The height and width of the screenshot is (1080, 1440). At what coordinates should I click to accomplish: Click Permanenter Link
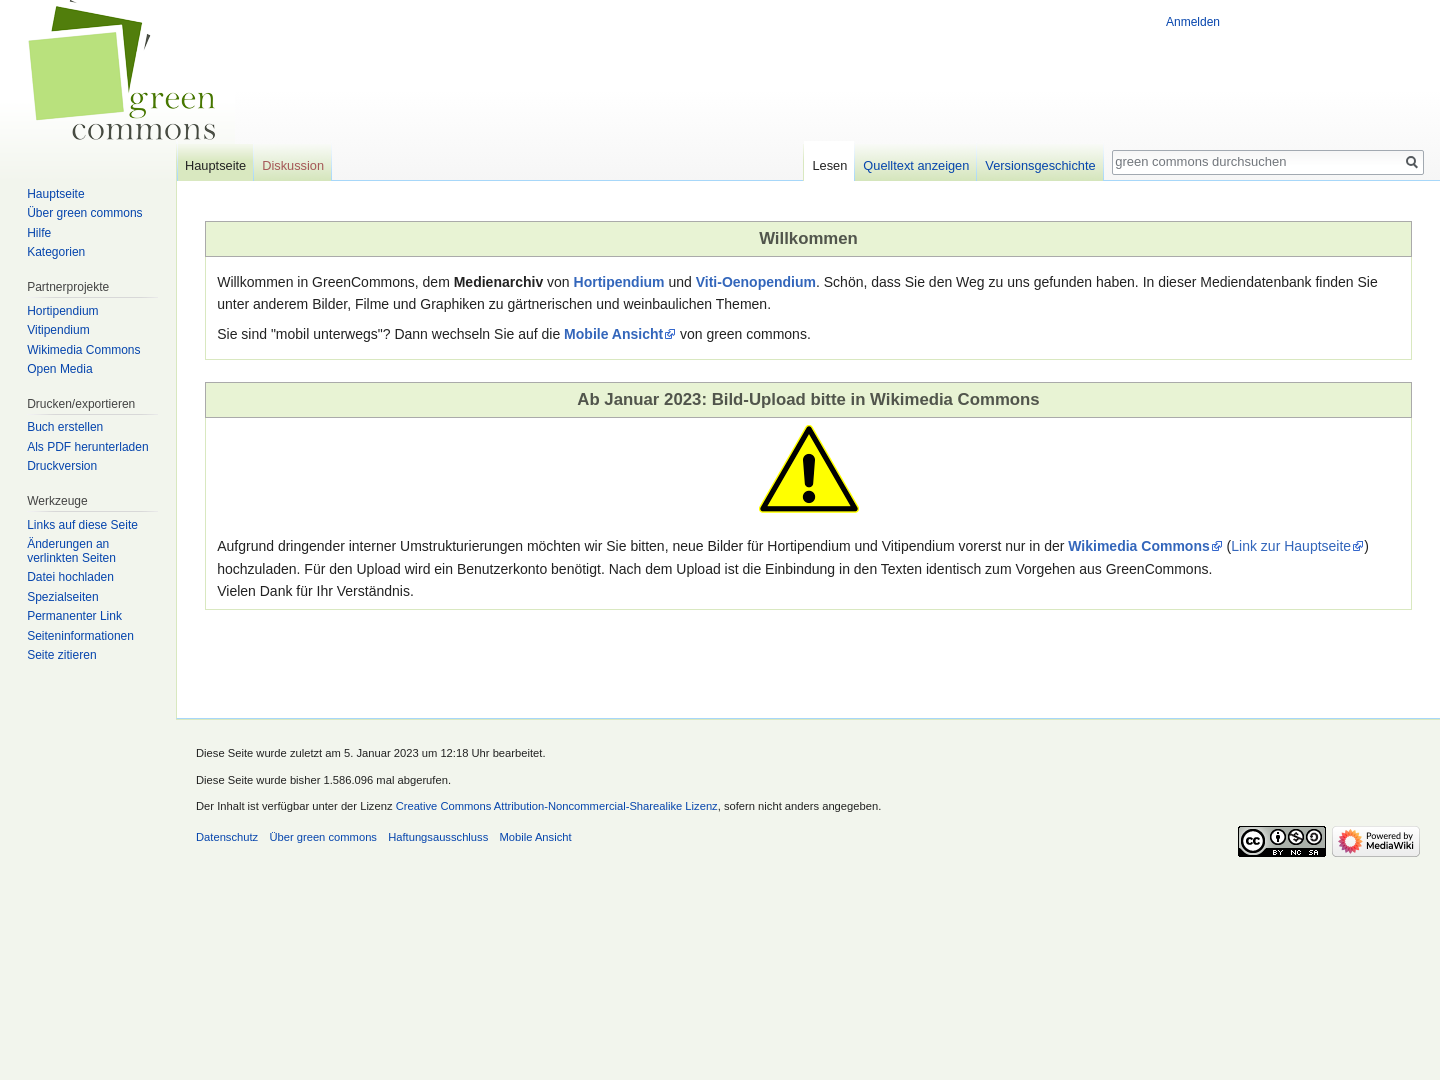tap(74, 616)
